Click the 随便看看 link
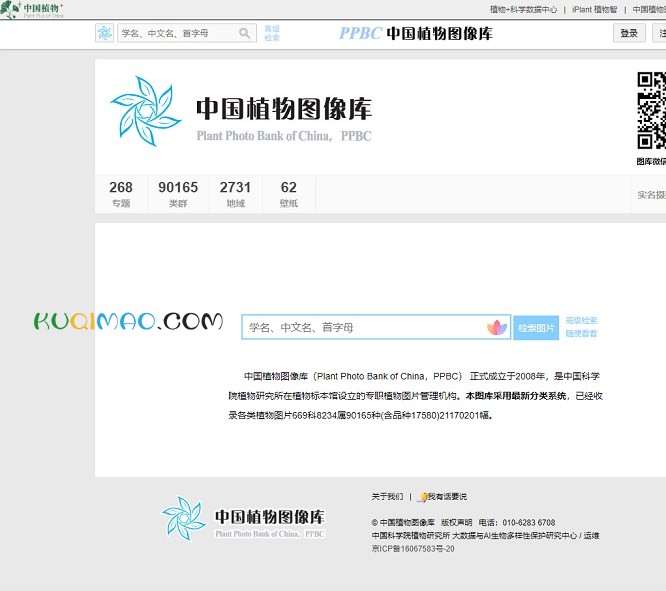The width and height of the screenshot is (666, 591). click(581, 334)
